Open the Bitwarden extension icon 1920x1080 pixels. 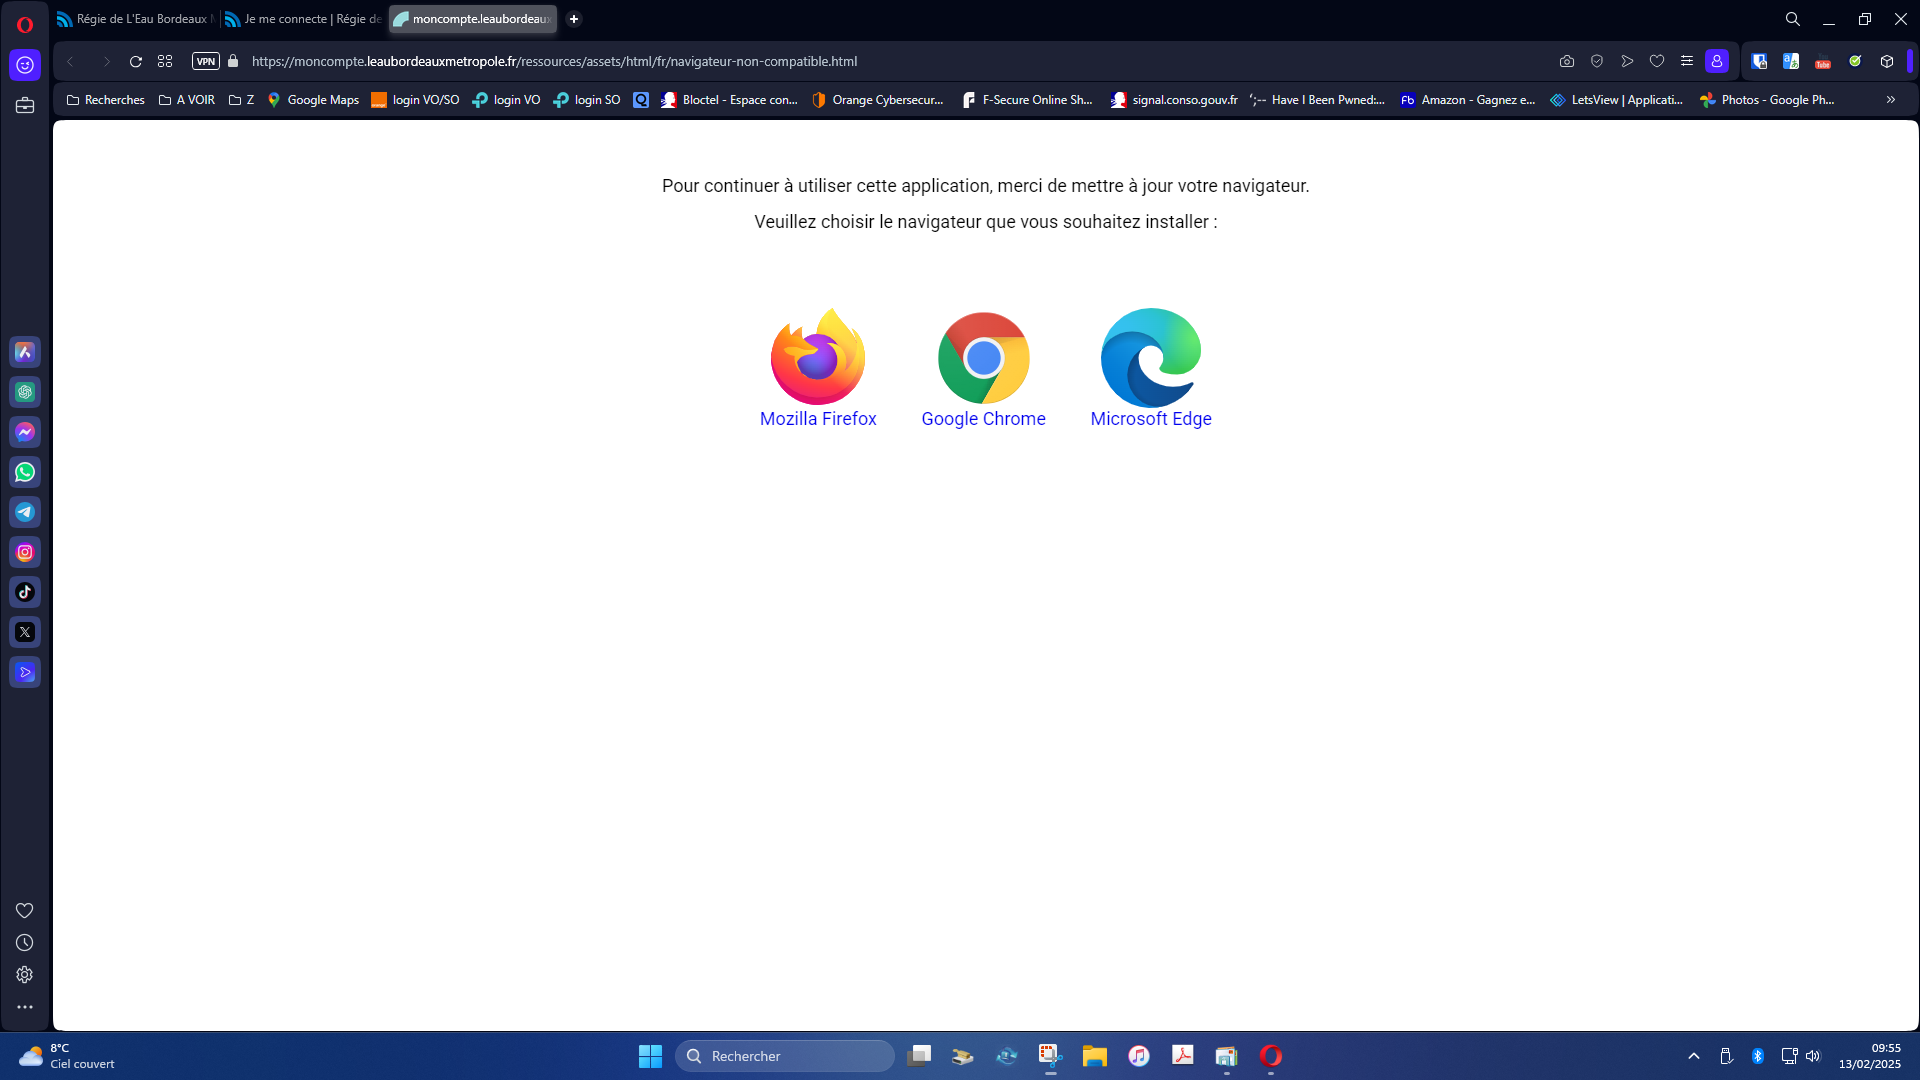pyautogui.click(x=1759, y=61)
